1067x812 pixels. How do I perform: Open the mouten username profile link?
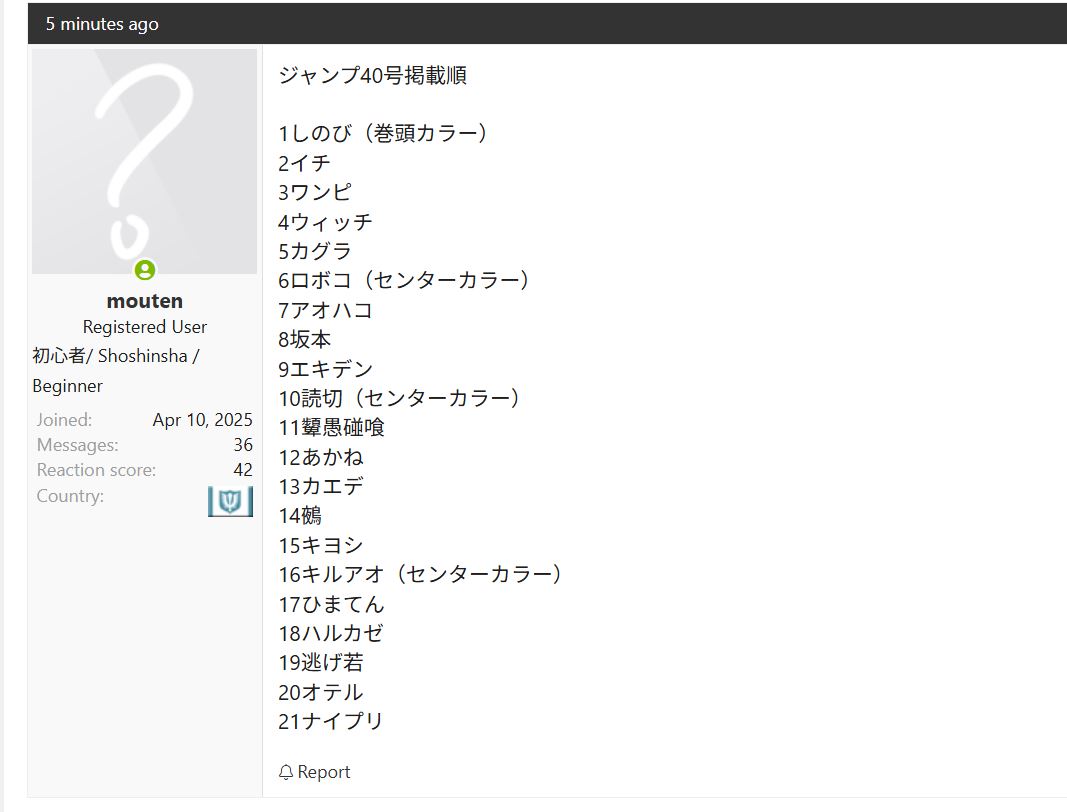[145, 301]
